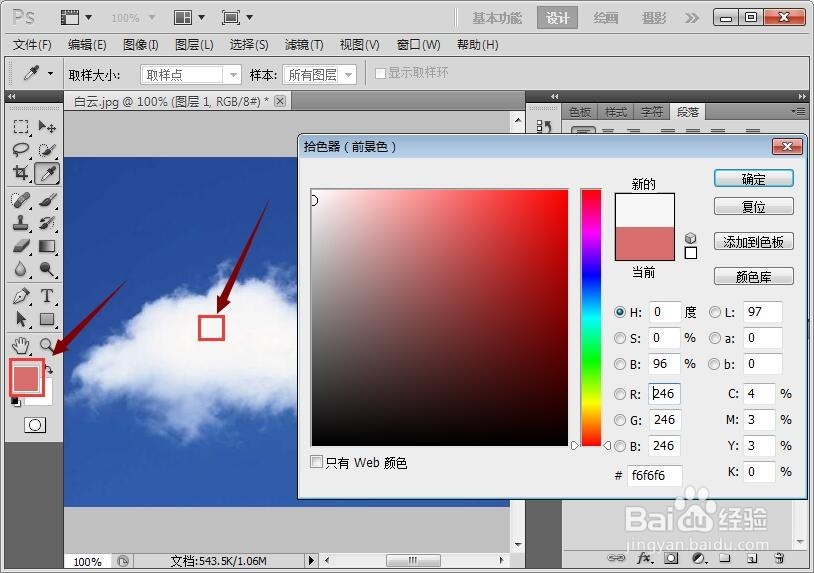Viewport: 814px width, 573px height.
Task: Select the Rectangle shape tool
Action: tap(47, 319)
